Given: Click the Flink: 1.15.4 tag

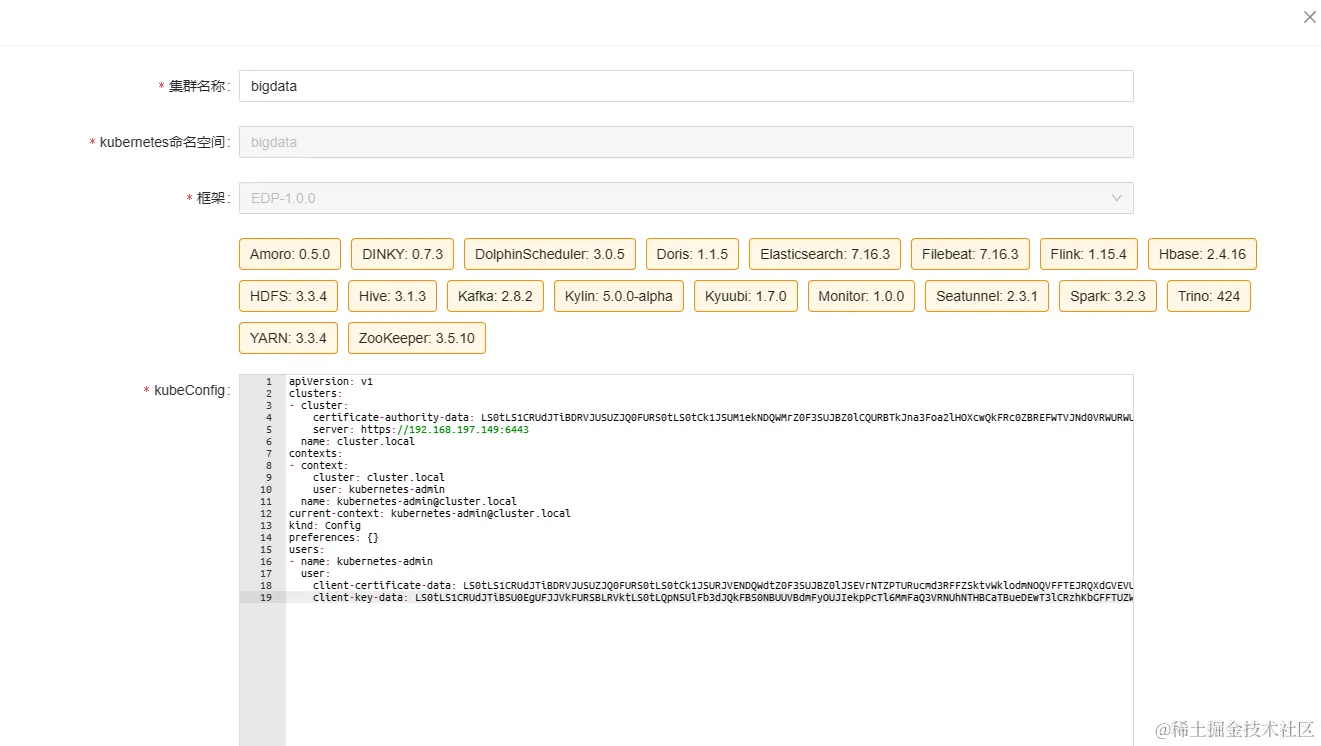Looking at the screenshot, I should click(1089, 254).
